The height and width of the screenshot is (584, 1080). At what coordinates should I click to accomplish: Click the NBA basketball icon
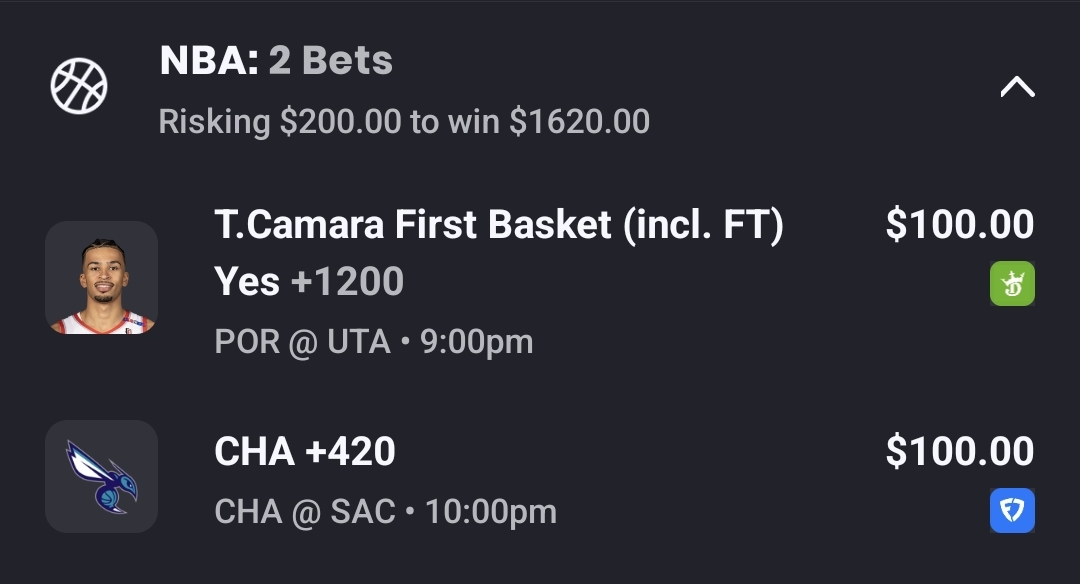point(79,86)
